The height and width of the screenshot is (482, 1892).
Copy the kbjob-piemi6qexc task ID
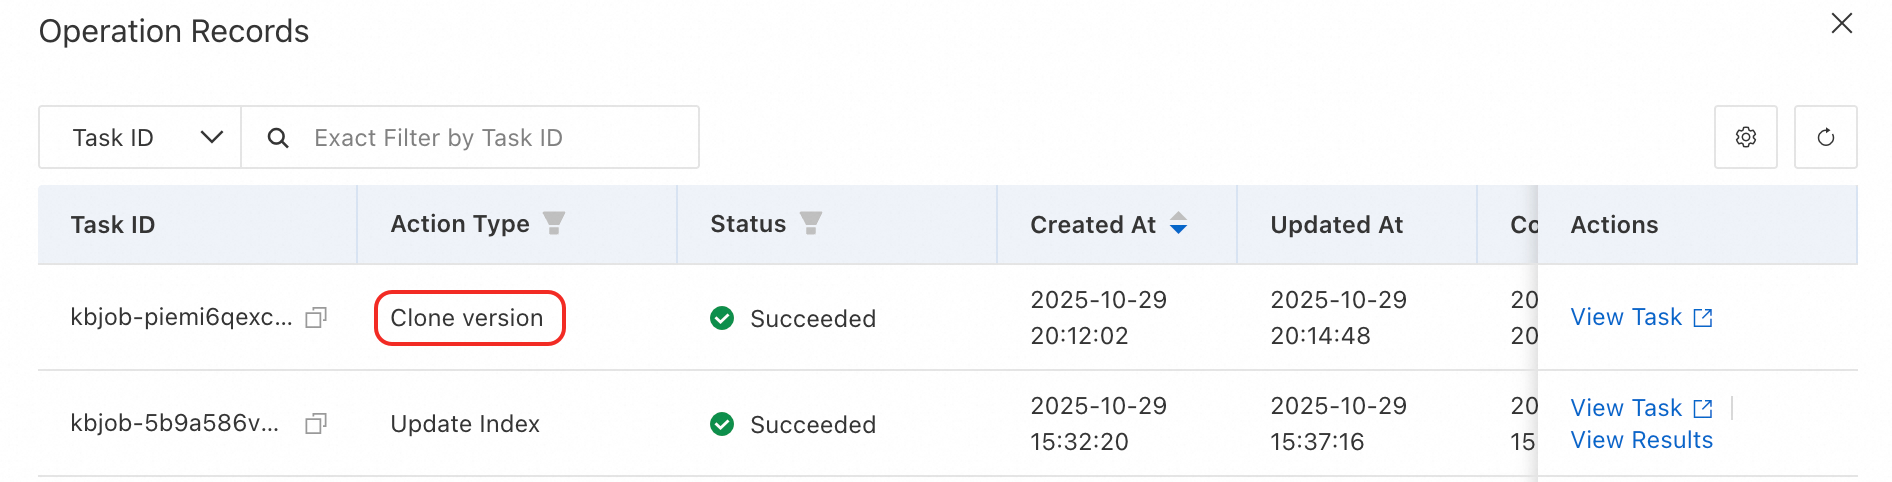pos(316,318)
